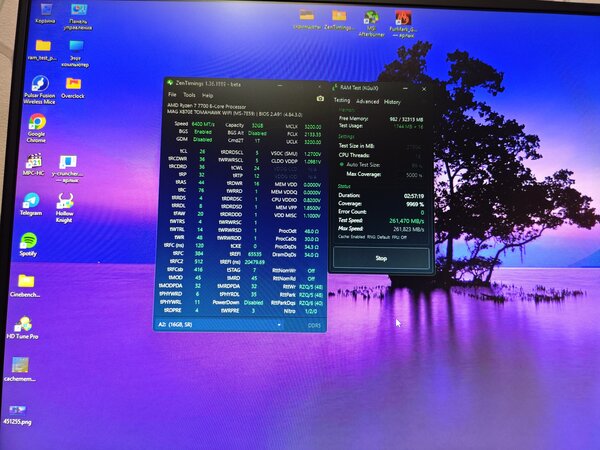Select the FCLK 2133.33 value
This screenshot has width=600, height=450.
pyautogui.click(x=313, y=135)
